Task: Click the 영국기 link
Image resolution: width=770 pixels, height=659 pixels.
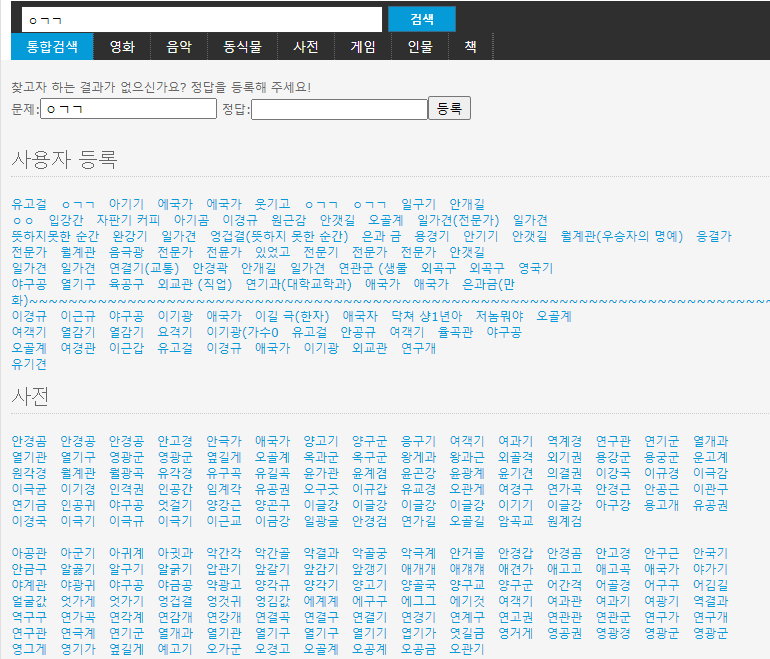Action: pyautogui.click(x=536, y=268)
